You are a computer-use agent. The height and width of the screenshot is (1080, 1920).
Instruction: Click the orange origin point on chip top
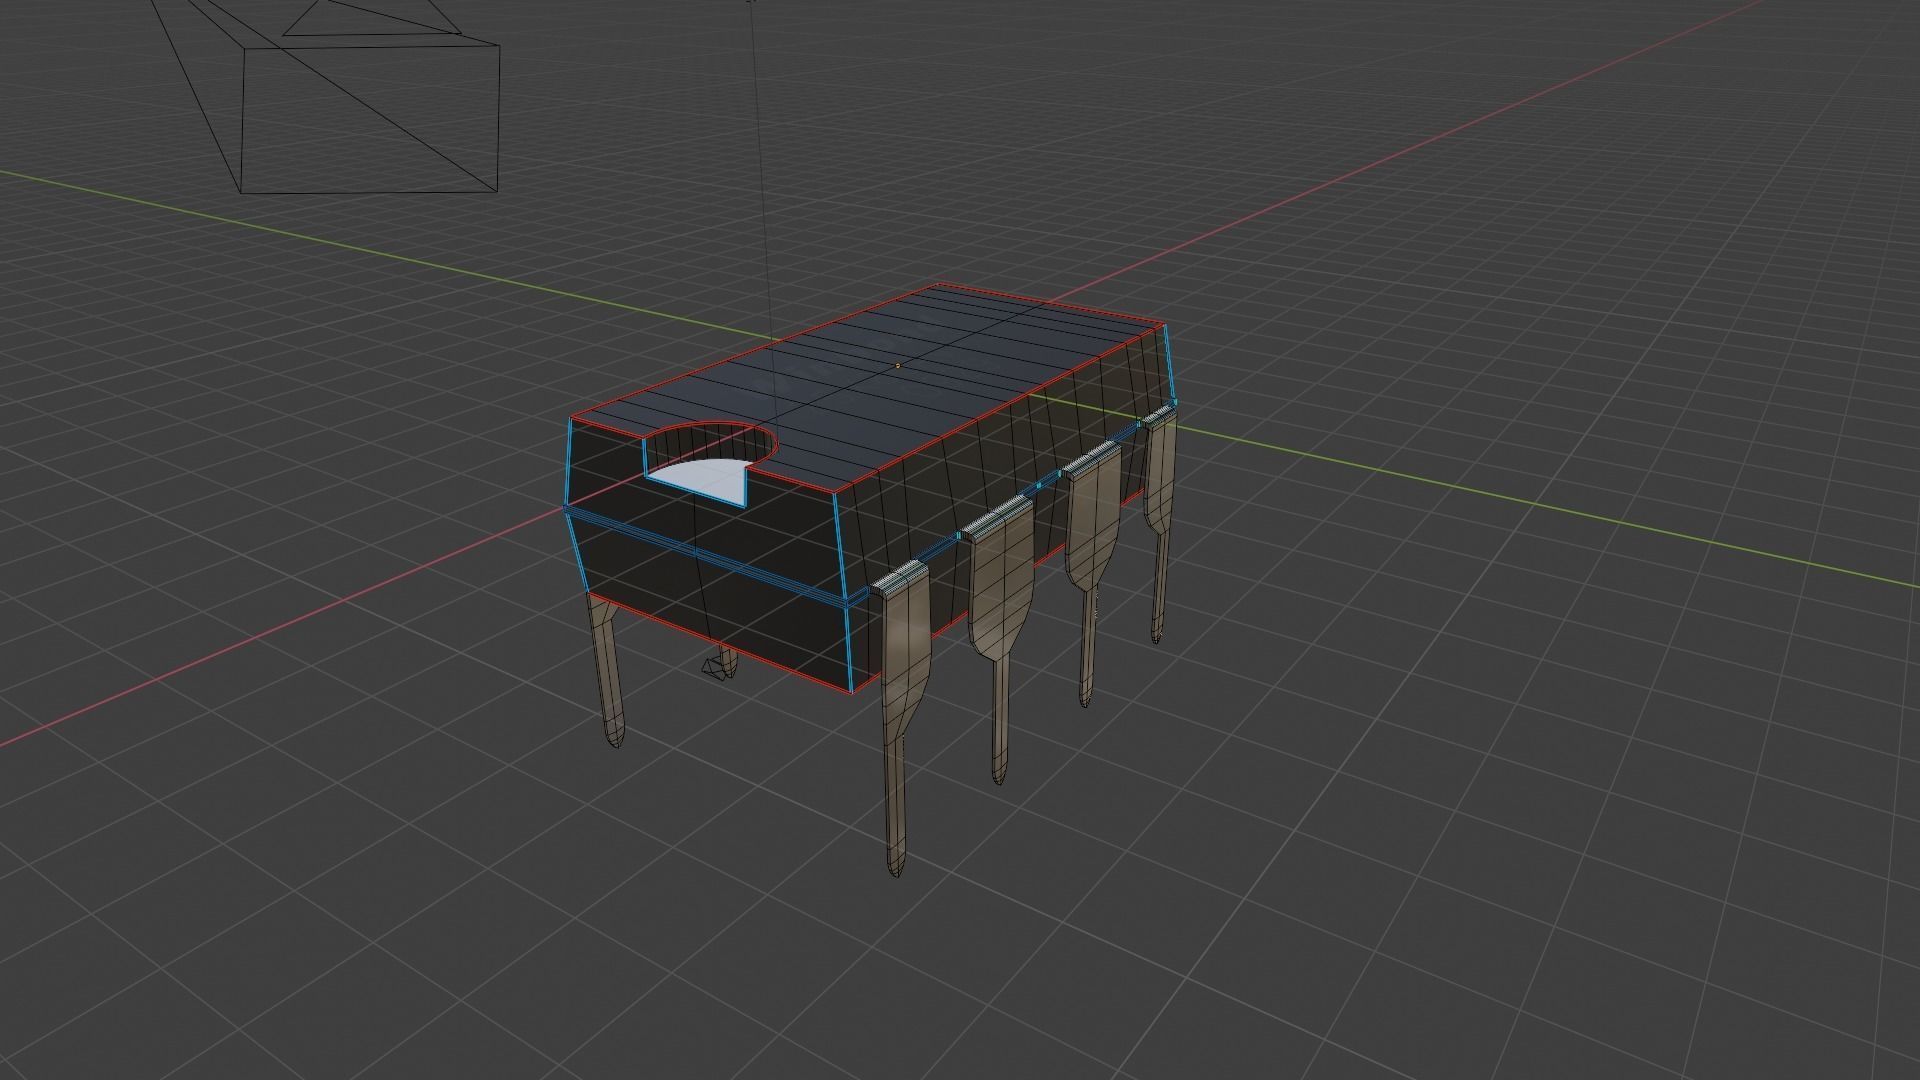897,366
